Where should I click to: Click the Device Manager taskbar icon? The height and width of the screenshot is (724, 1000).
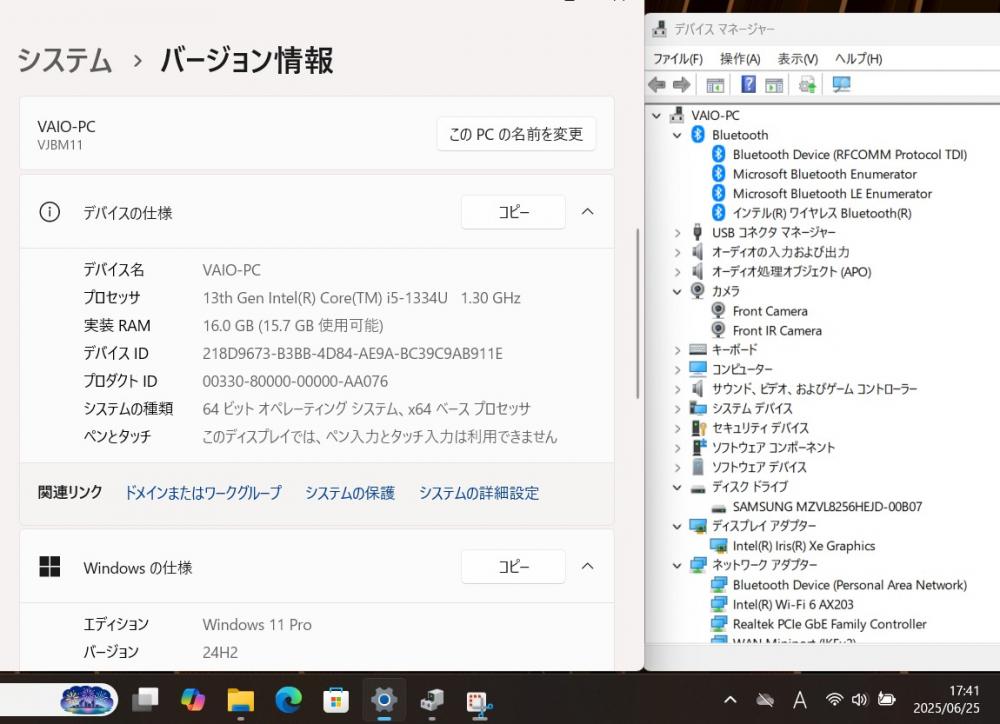point(432,700)
